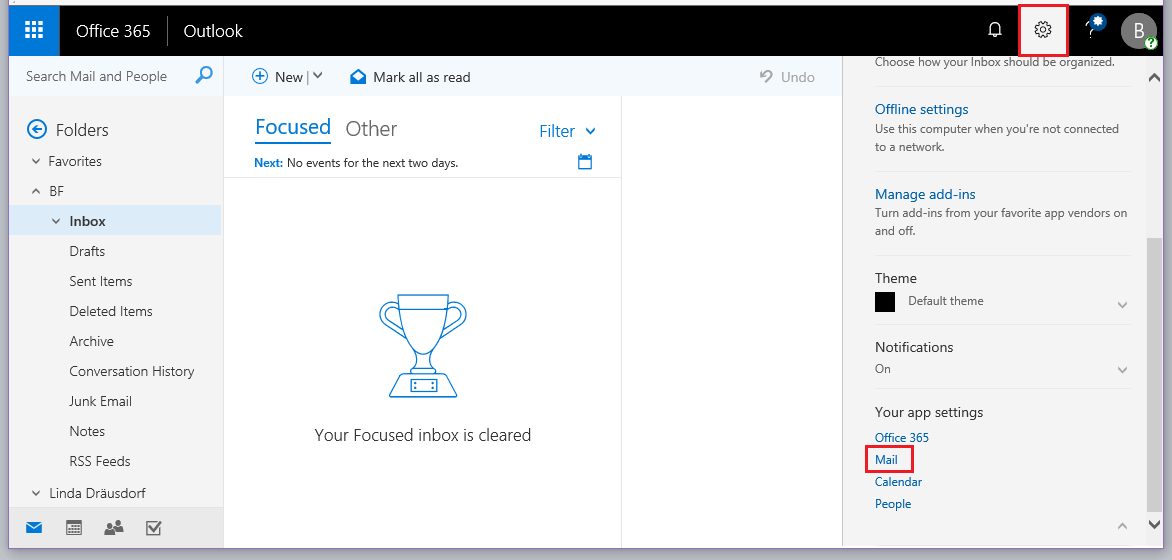The width and height of the screenshot is (1172, 560).
Task: Click the help question mark icon
Action: [1091, 31]
